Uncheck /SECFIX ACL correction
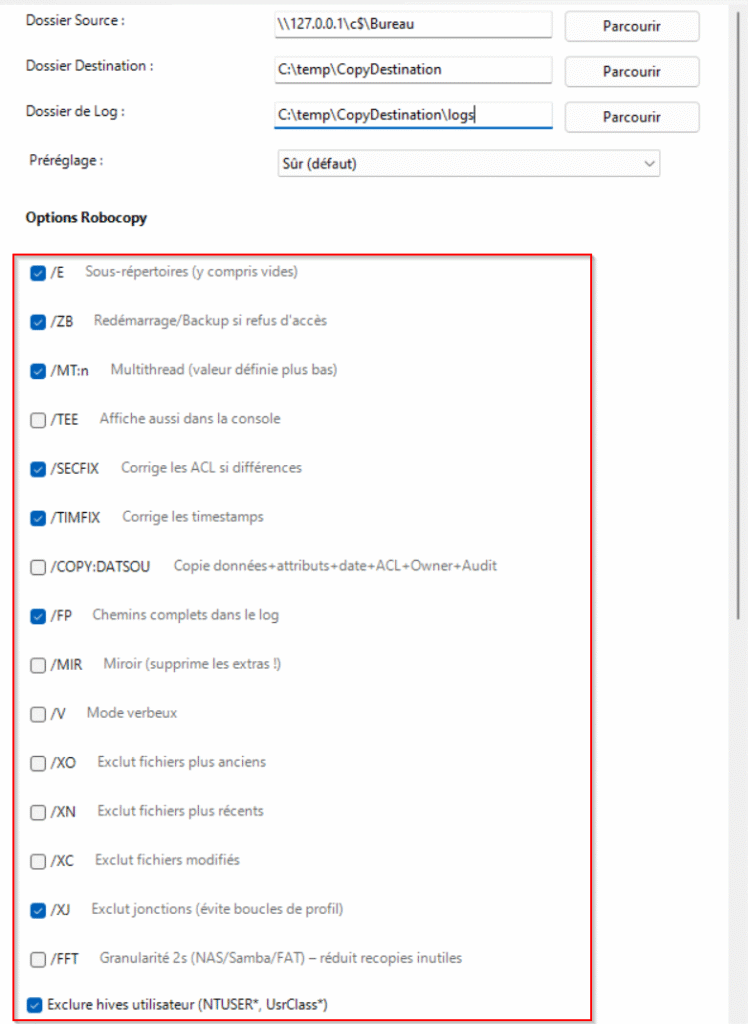This screenshot has width=748, height=1024. [x=38, y=469]
